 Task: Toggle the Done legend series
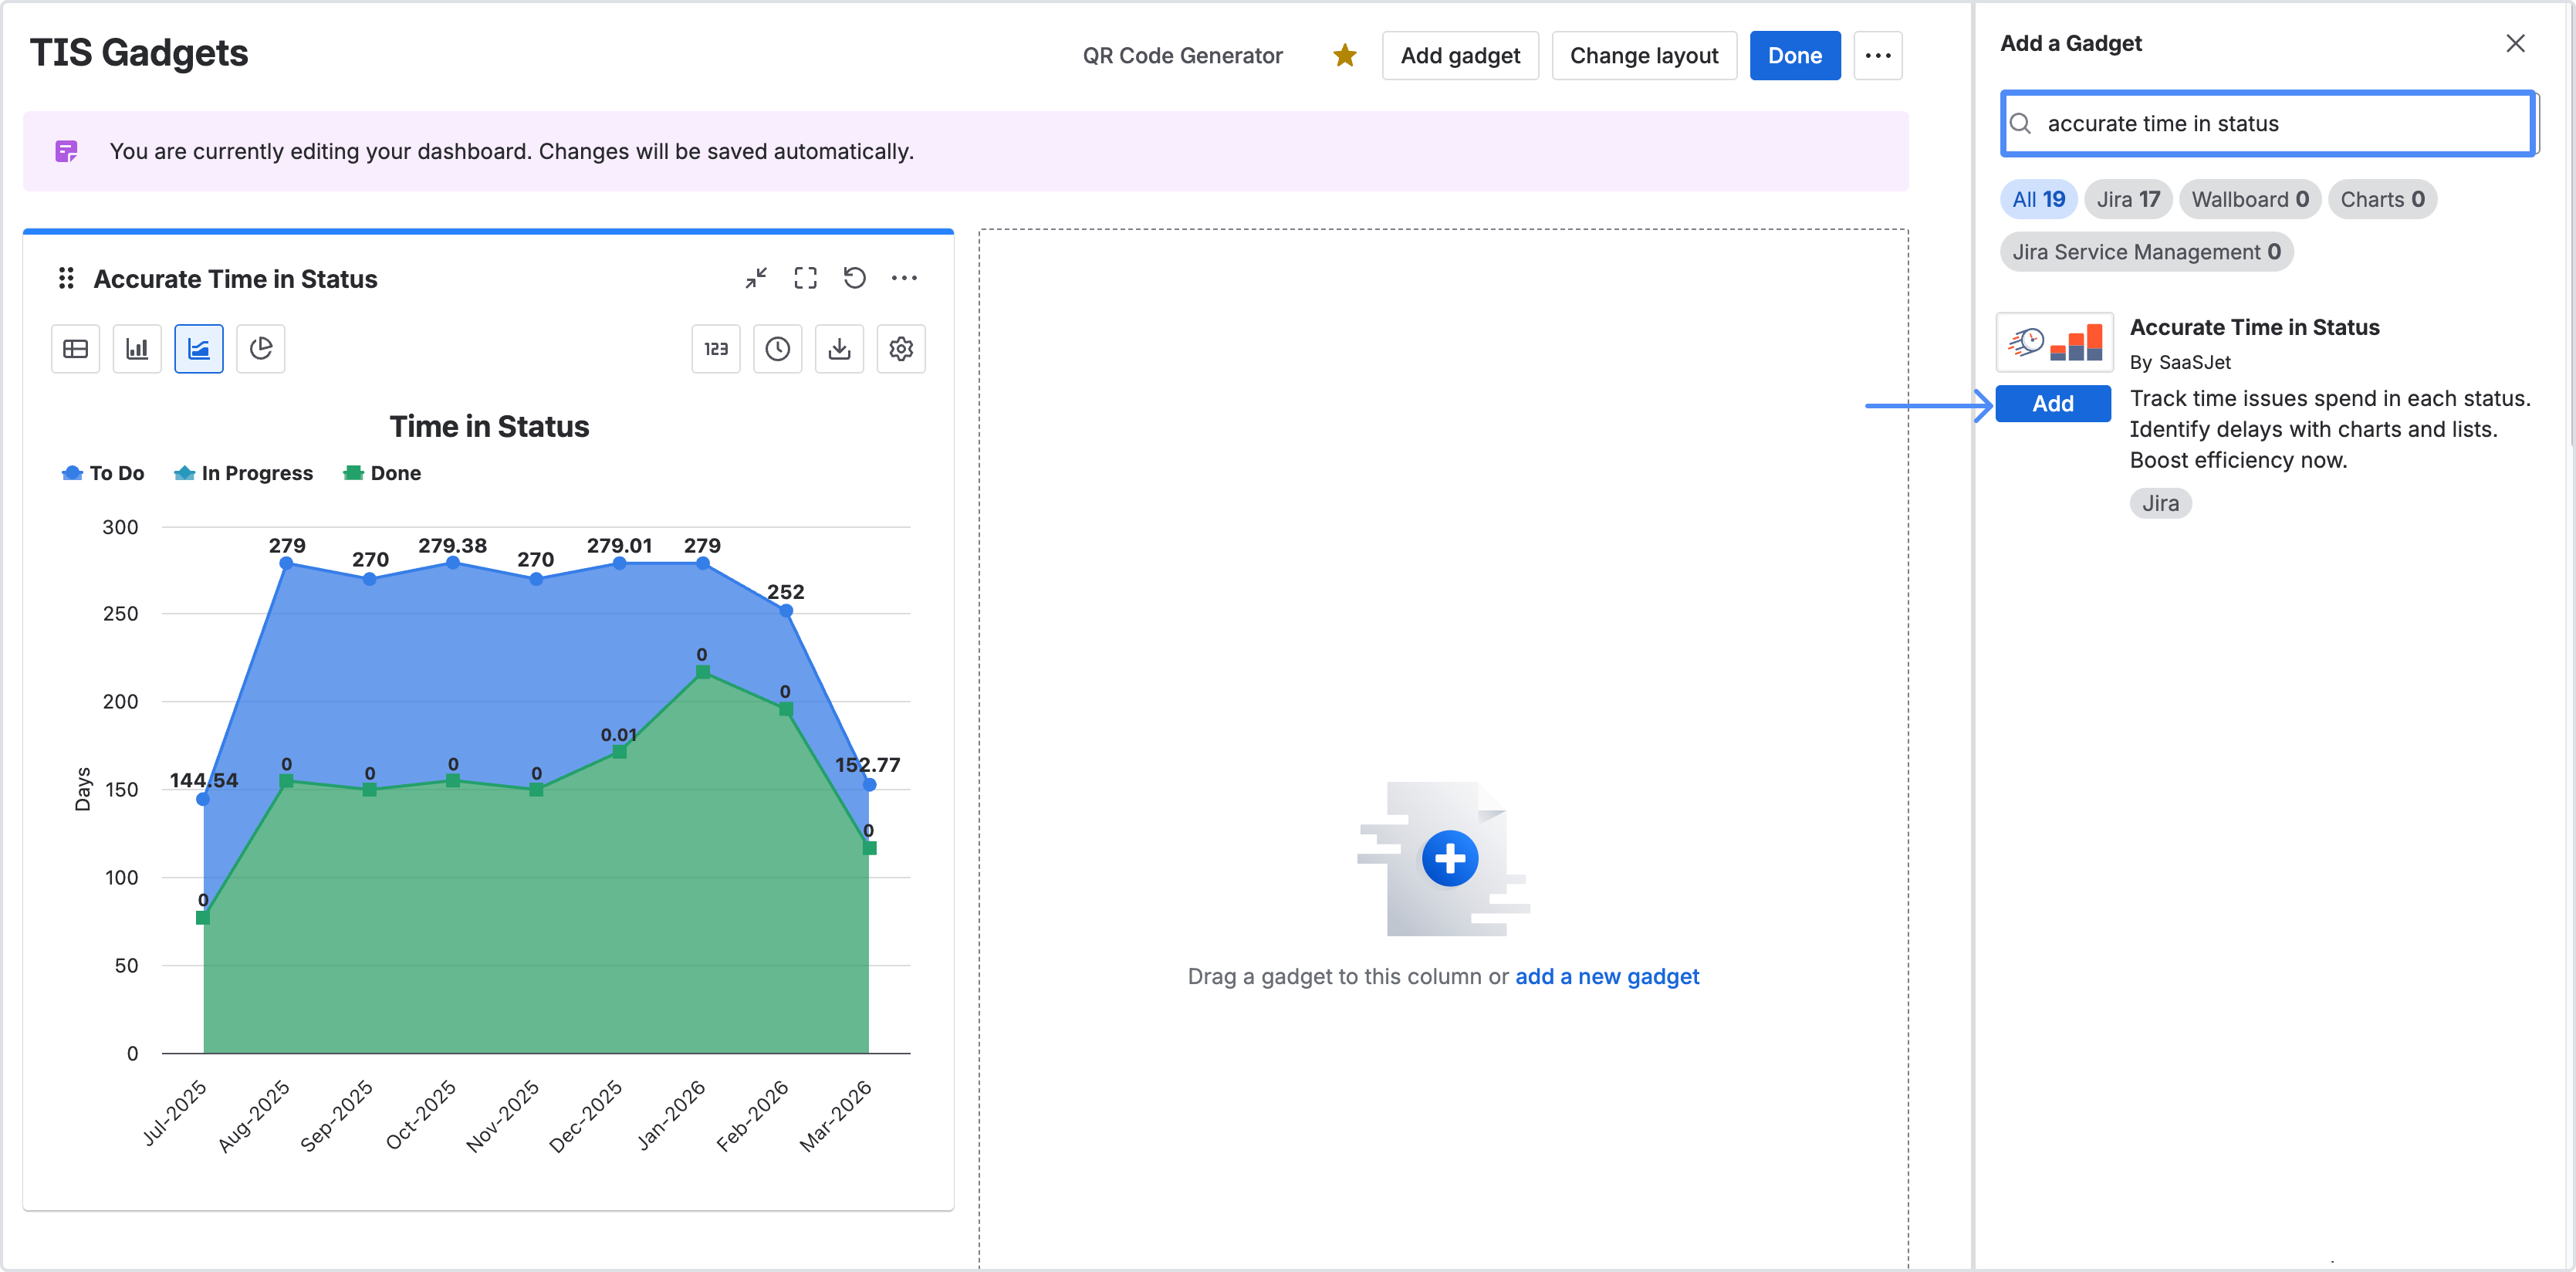(382, 473)
